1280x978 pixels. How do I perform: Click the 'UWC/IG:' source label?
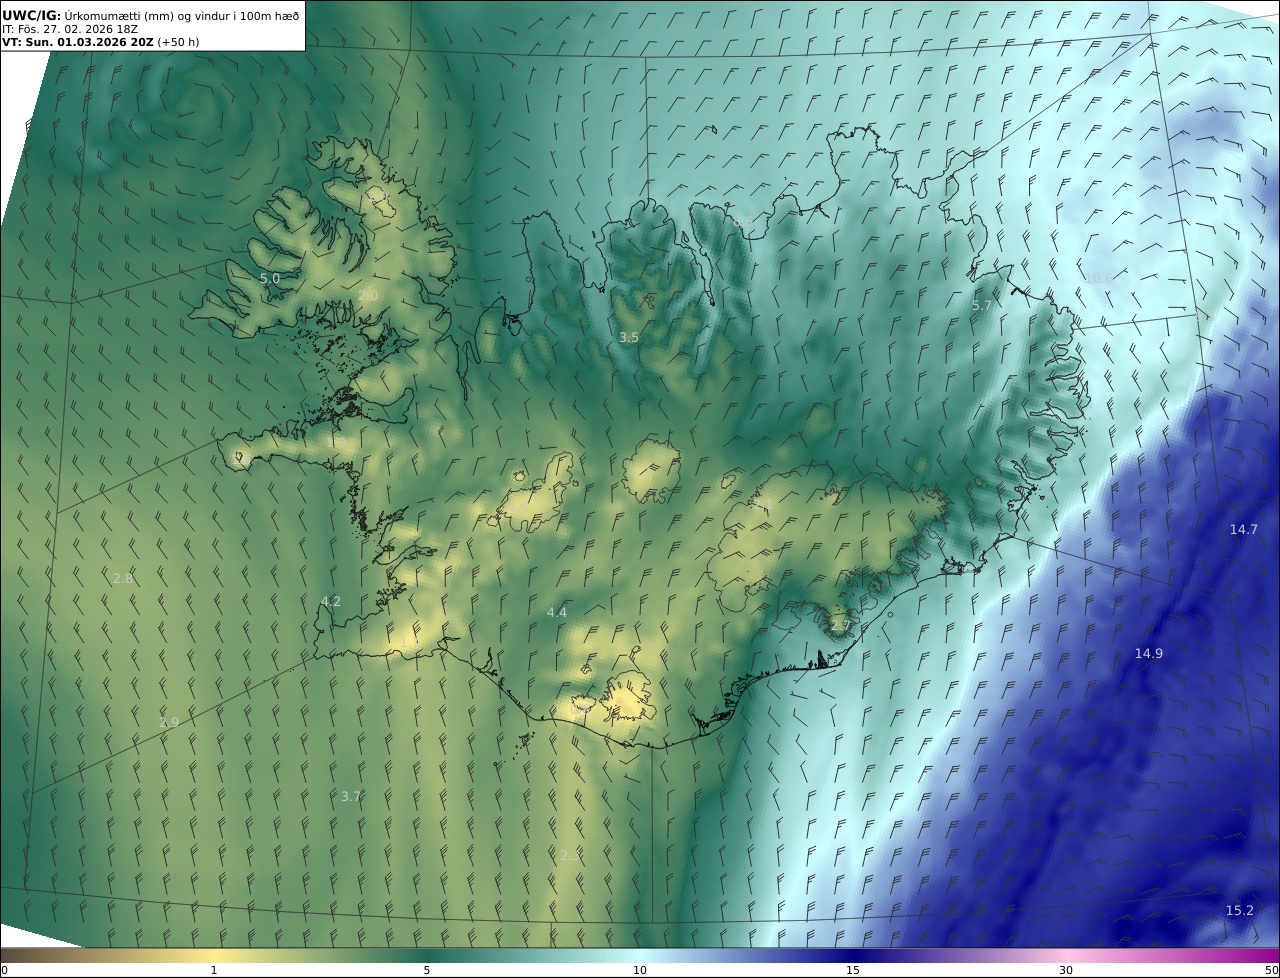tap(32, 15)
